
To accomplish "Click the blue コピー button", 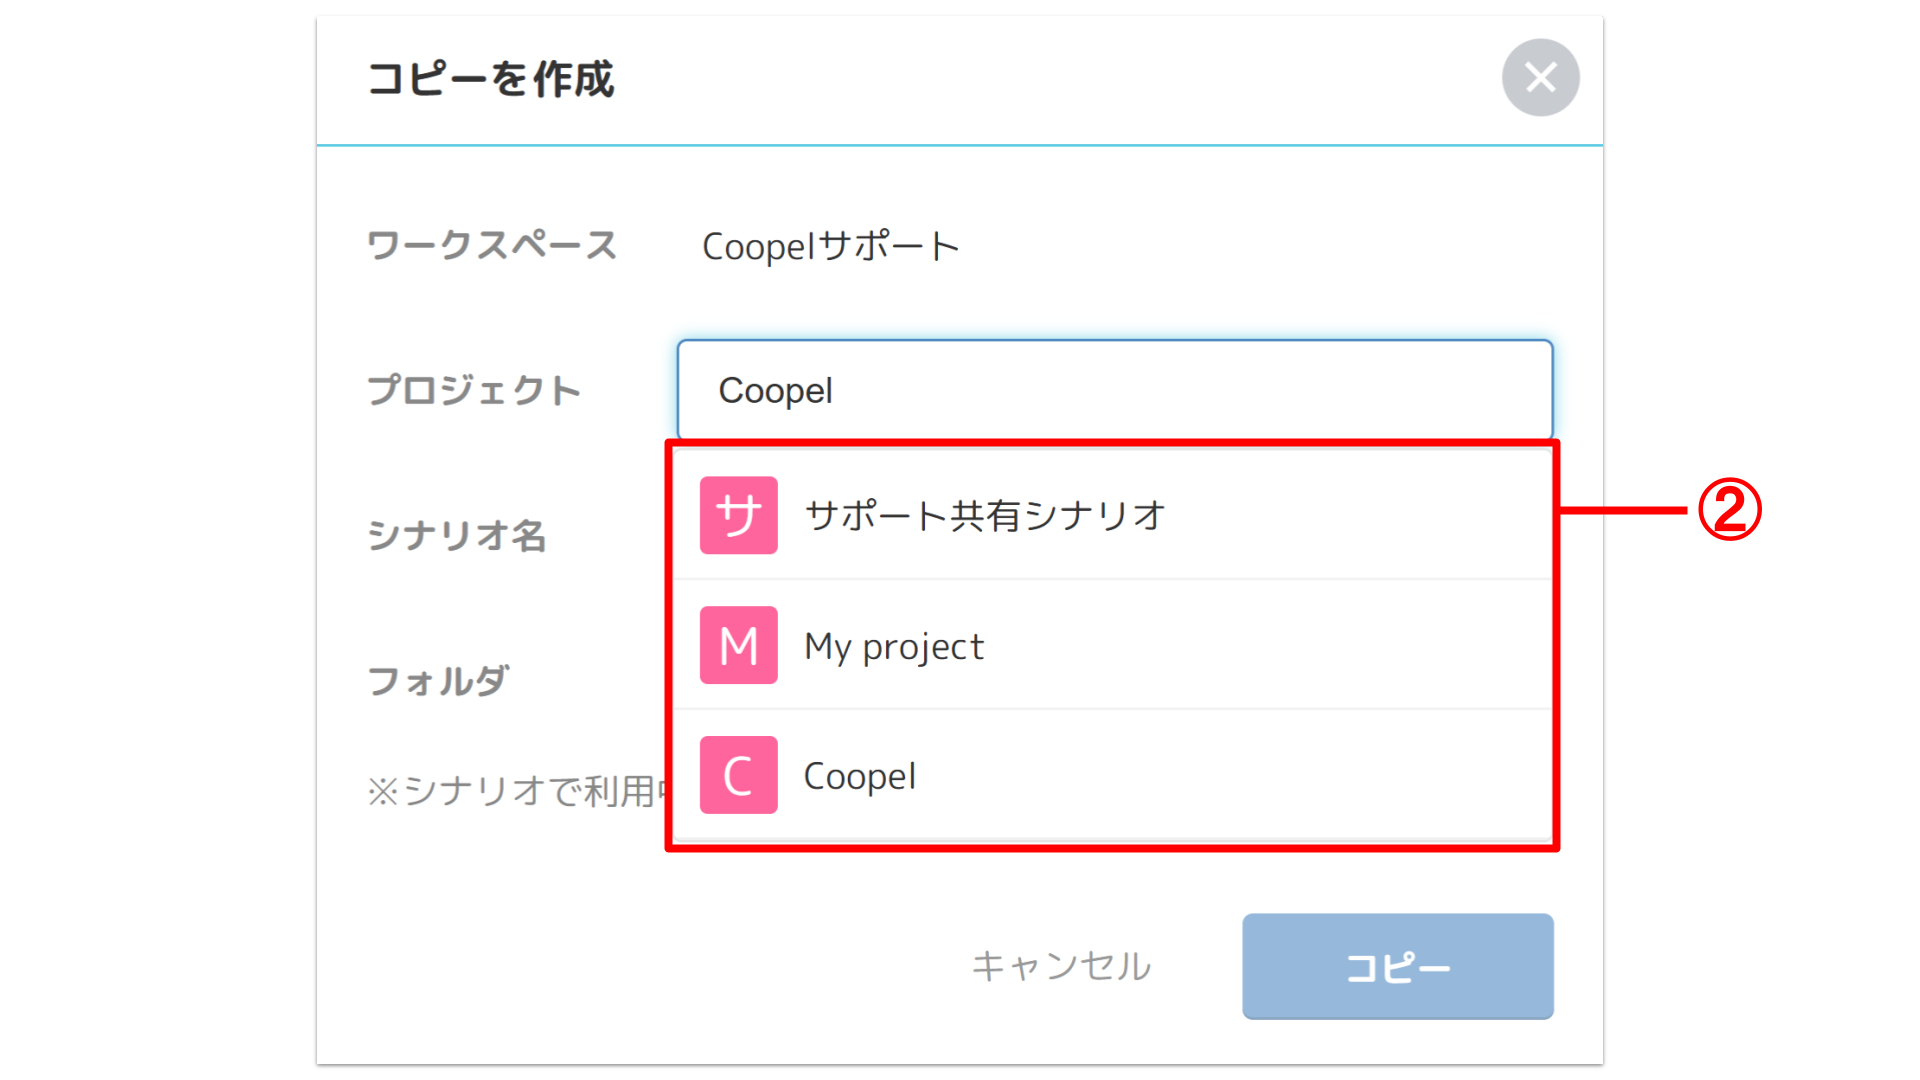I will (x=1397, y=966).
